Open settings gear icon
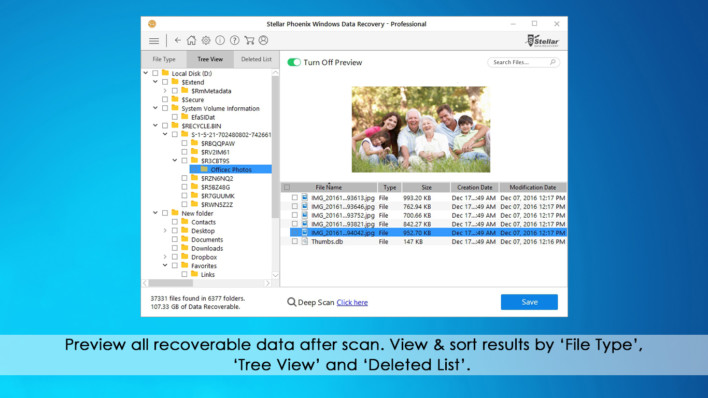708x398 pixels. (x=206, y=40)
